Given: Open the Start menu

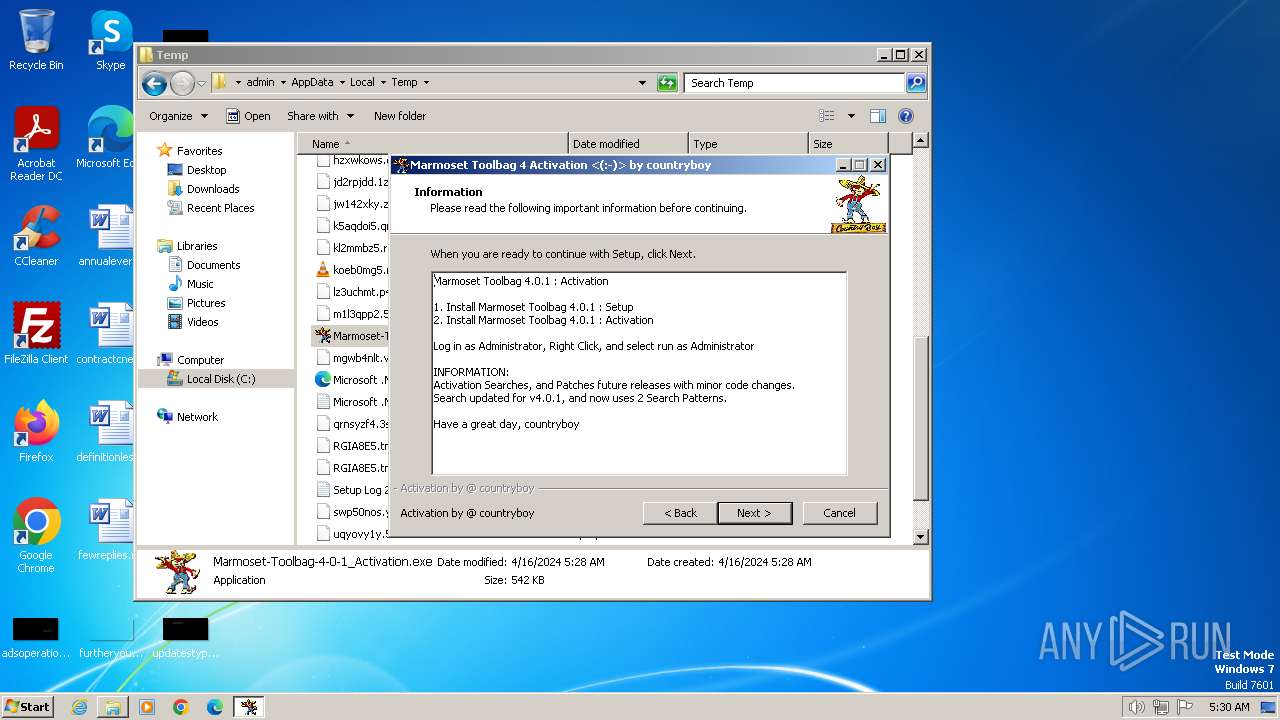Looking at the screenshot, I should click(x=28, y=706).
